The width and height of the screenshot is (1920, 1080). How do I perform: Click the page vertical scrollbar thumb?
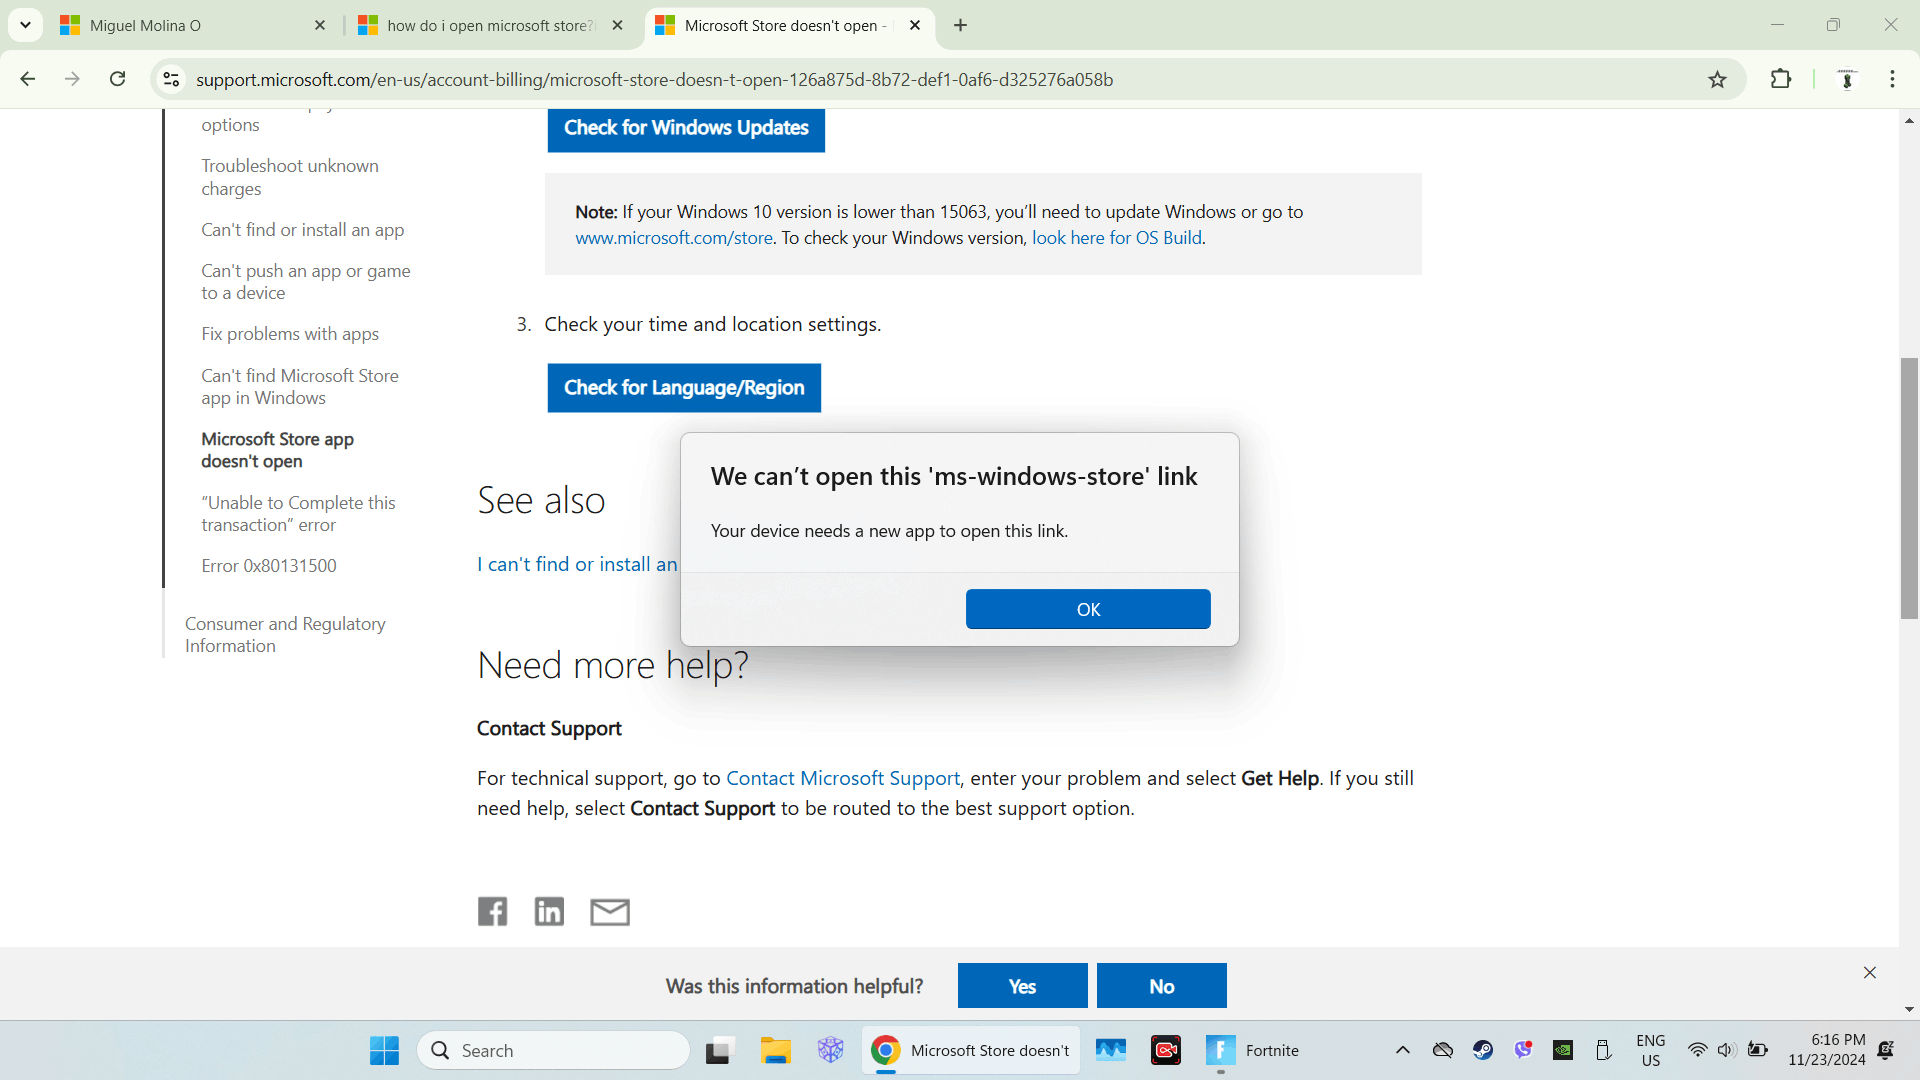(x=1909, y=488)
